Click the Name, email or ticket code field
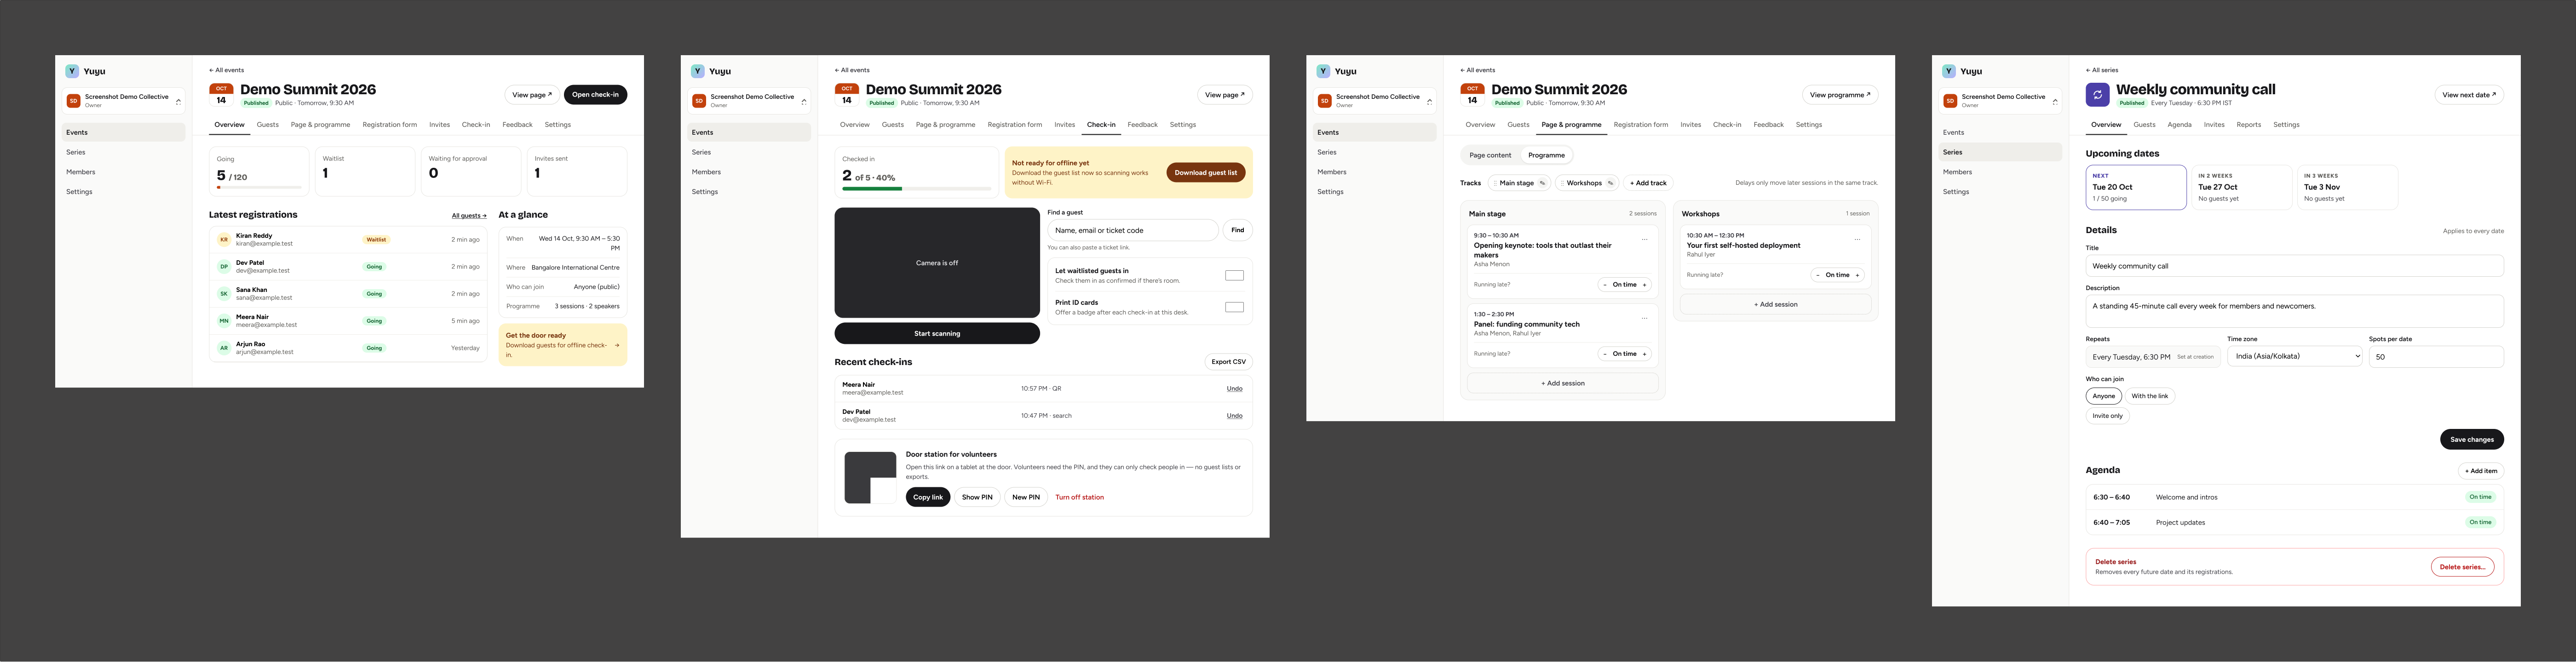Viewport: 2576px width, 662px height. pyautogui.click(x=1132, y=230)
